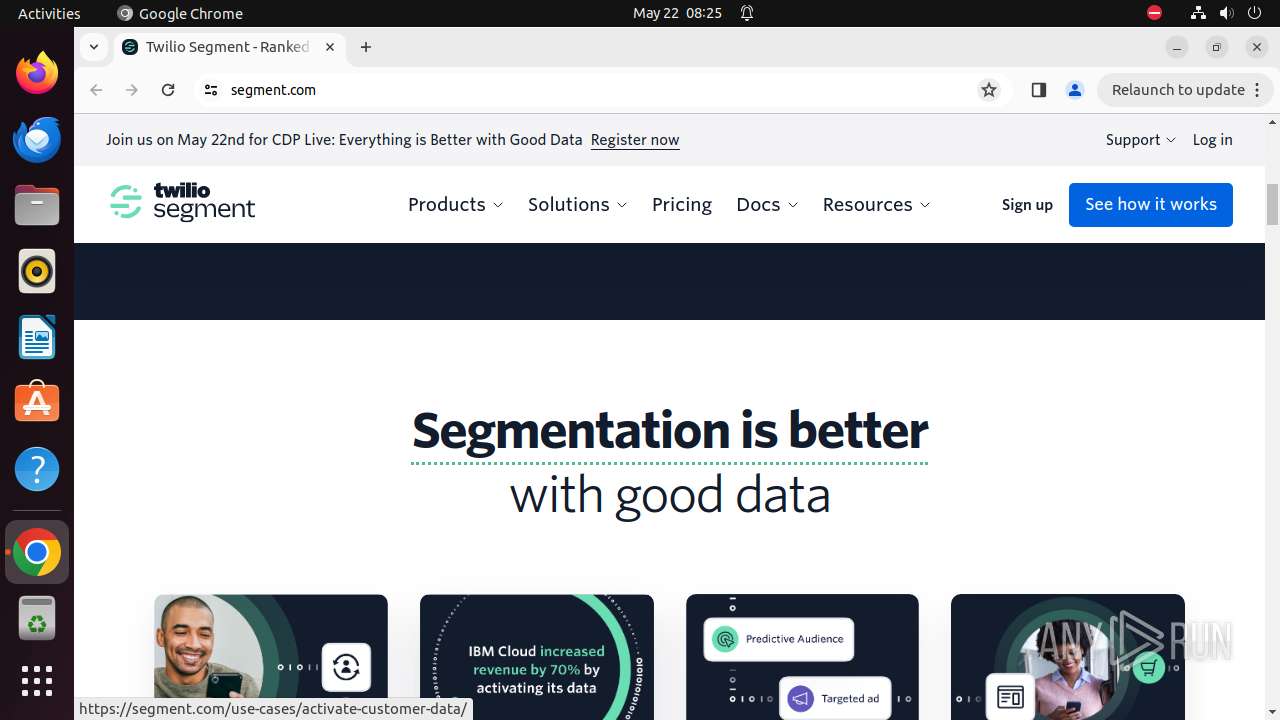
Task: Open the Activities overview
Action: [x=49, y=13]
